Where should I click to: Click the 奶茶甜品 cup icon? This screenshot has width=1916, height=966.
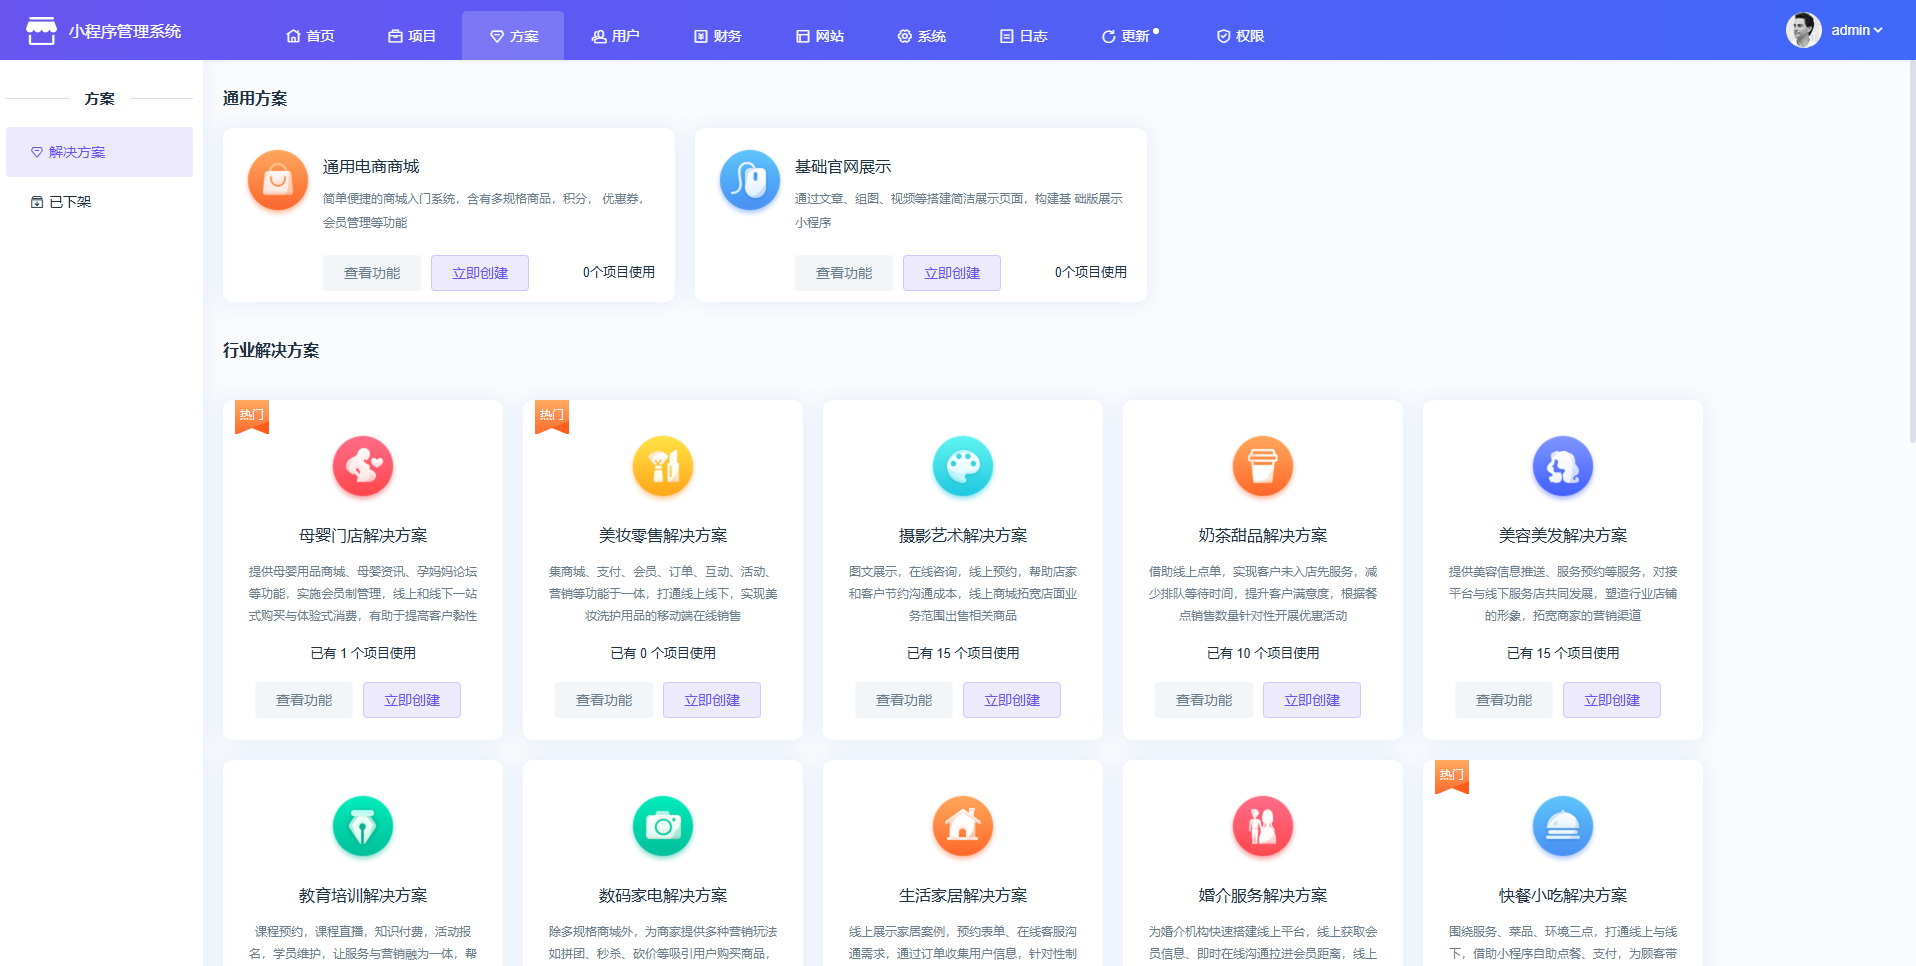[1262, 466]
